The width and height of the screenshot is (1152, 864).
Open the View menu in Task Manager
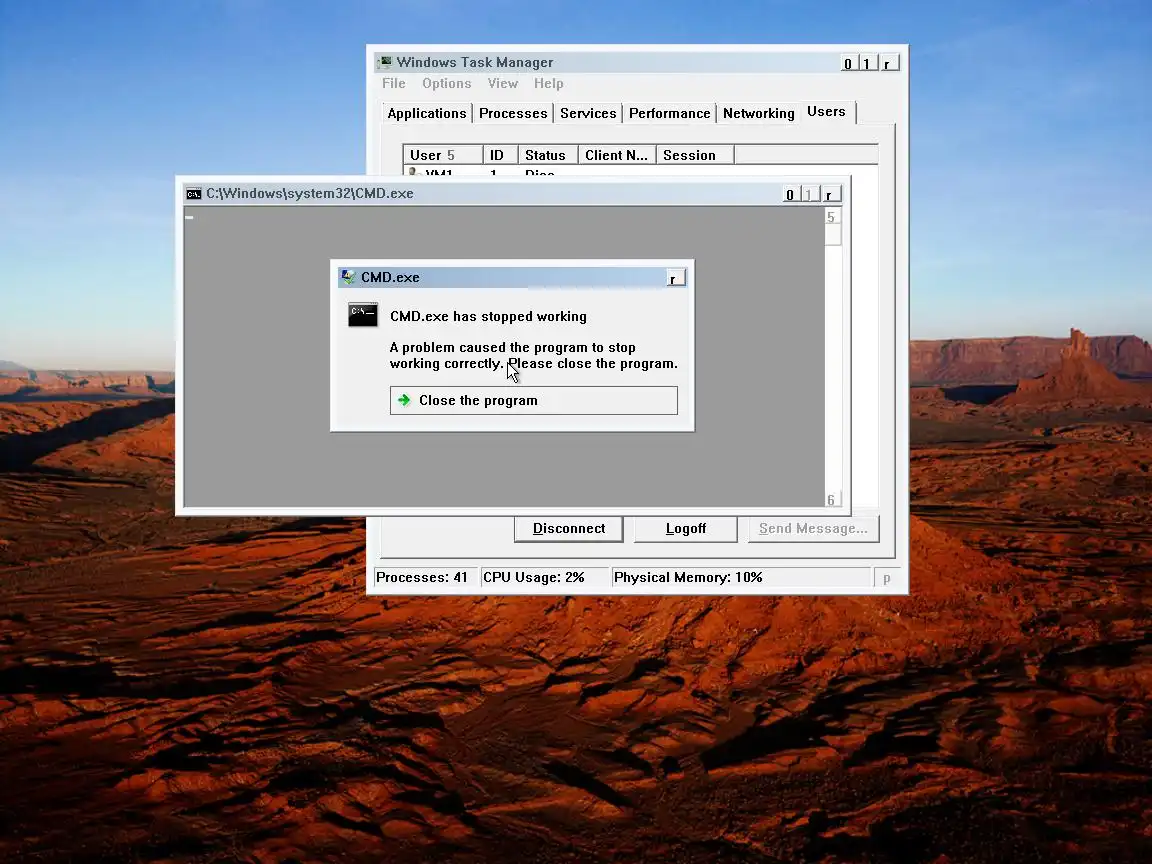(503, 84)
